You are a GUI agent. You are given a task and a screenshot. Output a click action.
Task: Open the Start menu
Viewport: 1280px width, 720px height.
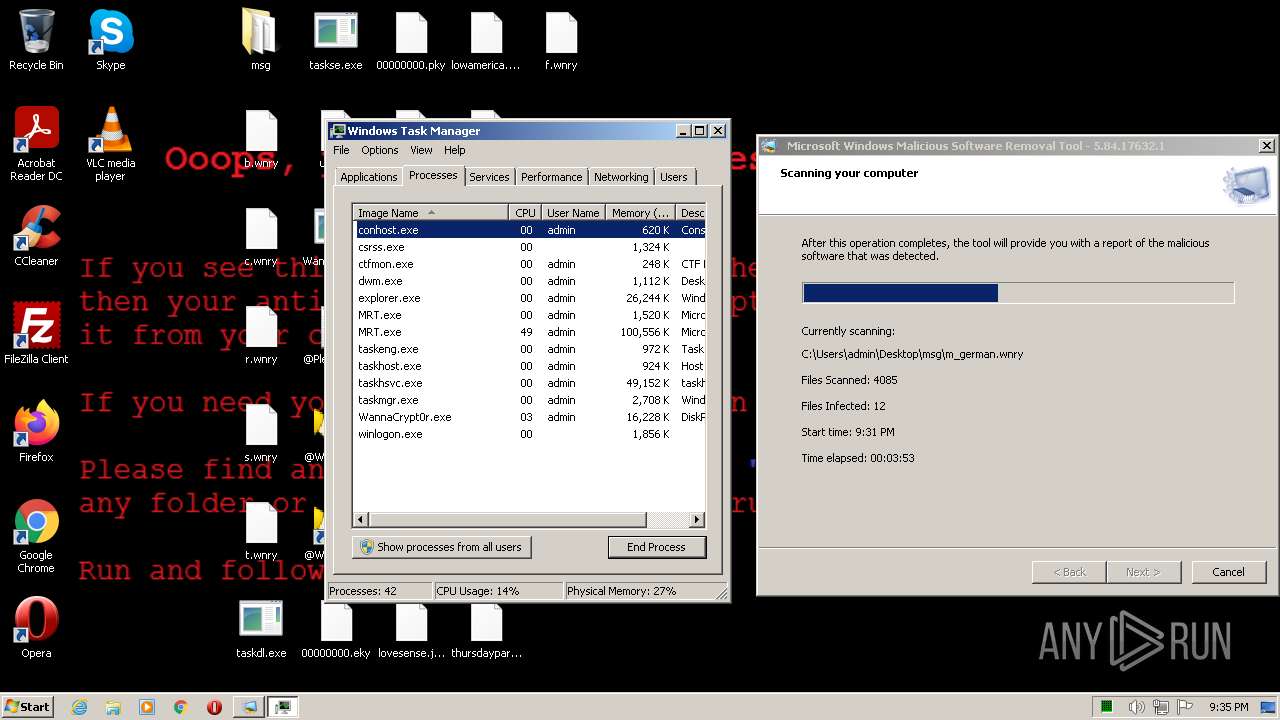27,706
